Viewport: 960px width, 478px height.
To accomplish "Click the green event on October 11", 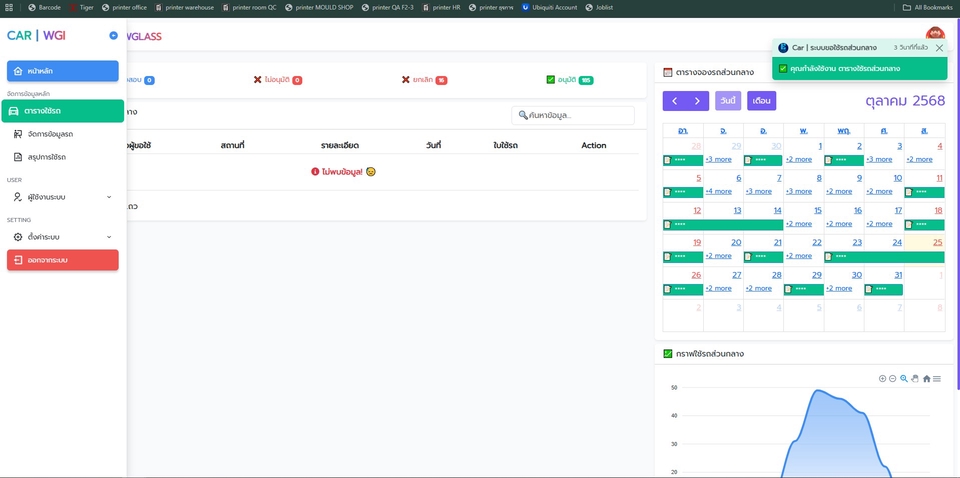I will (924, 192).
